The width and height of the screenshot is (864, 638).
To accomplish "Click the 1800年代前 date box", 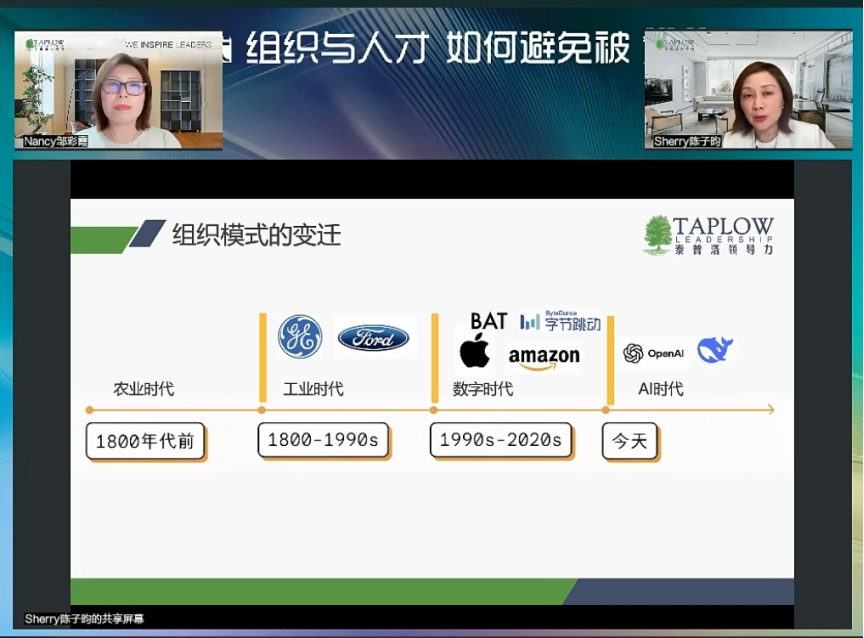I will click(145, 441).
